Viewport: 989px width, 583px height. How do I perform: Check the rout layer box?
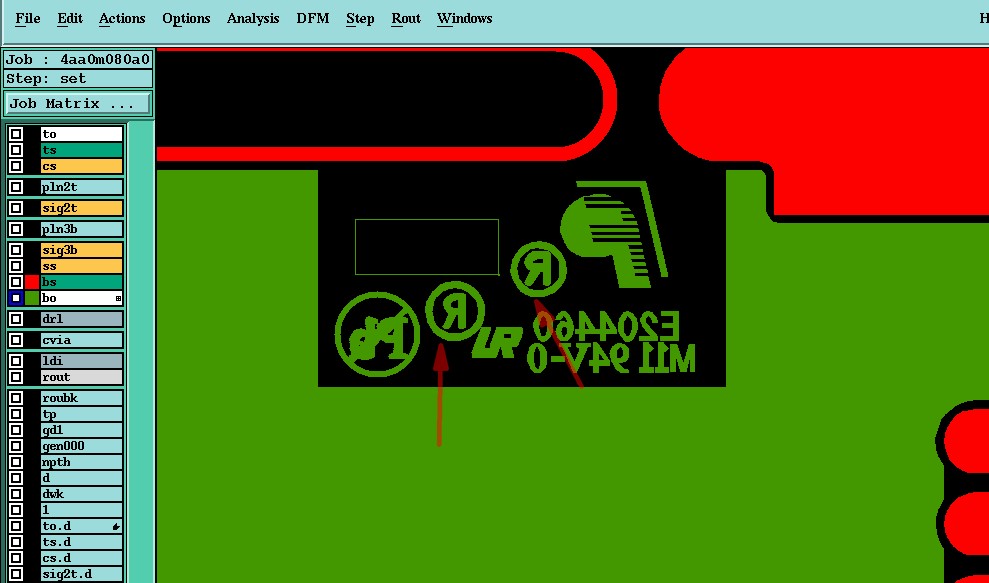pyautogui.click(x=16, y=377)
